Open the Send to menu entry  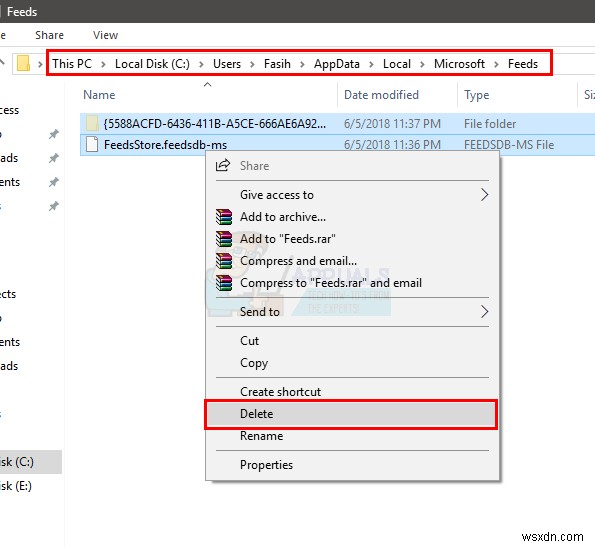(260, 311)
